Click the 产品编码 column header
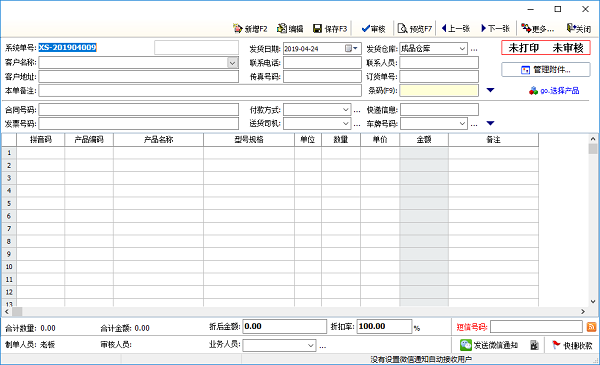Screen dimensions: 600x365 pos(89,140)
